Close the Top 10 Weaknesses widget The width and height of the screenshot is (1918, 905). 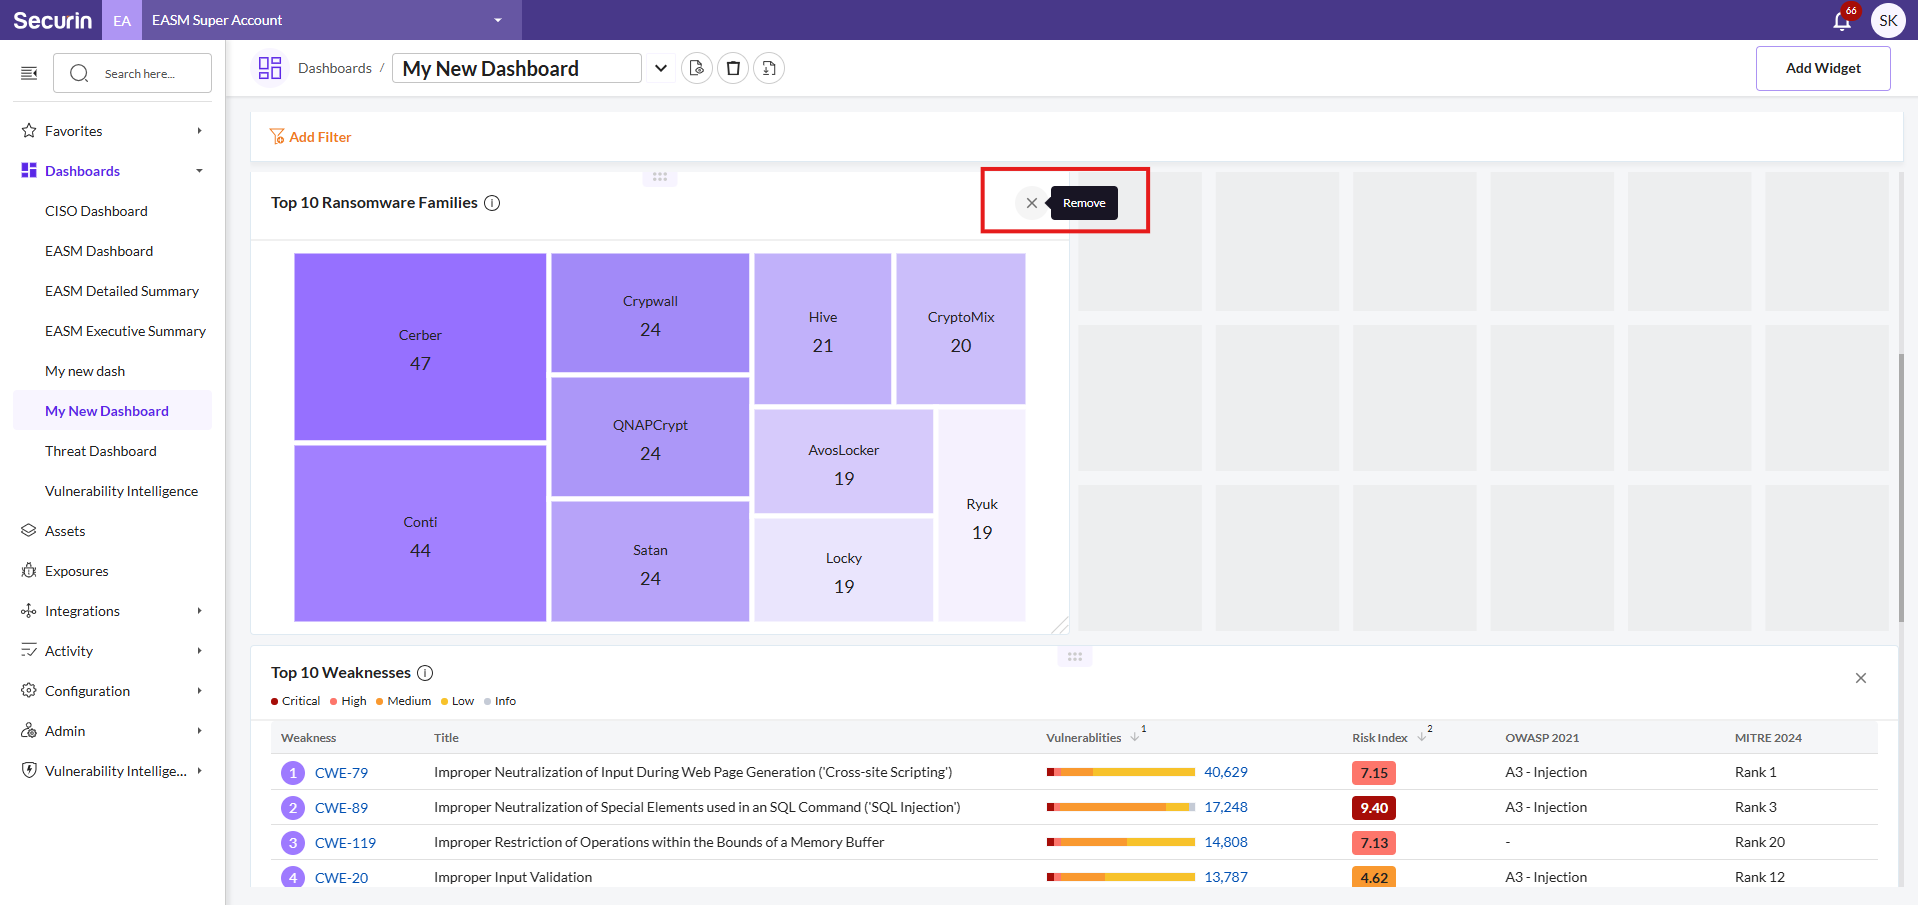1861,678
